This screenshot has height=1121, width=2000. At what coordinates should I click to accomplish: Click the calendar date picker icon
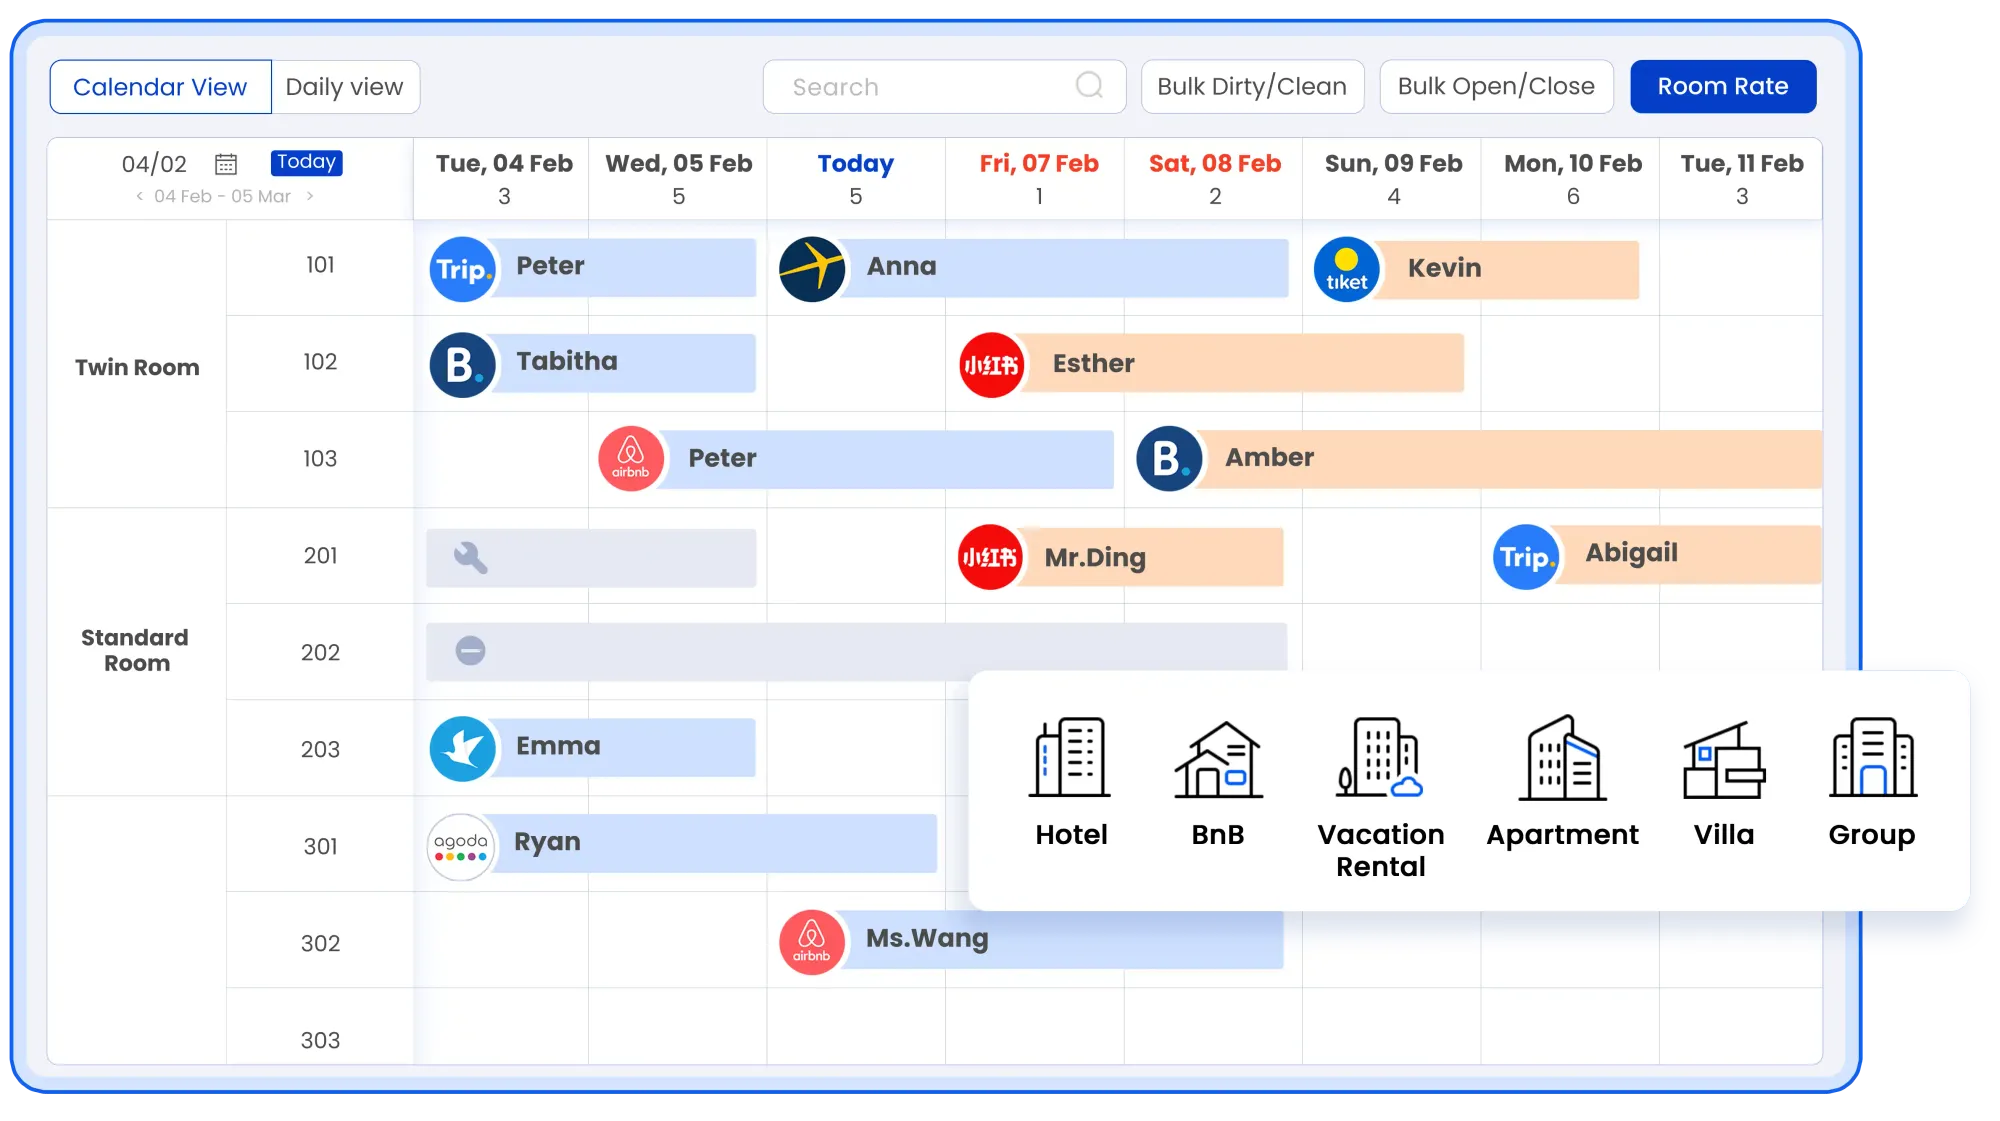point(226,163)
